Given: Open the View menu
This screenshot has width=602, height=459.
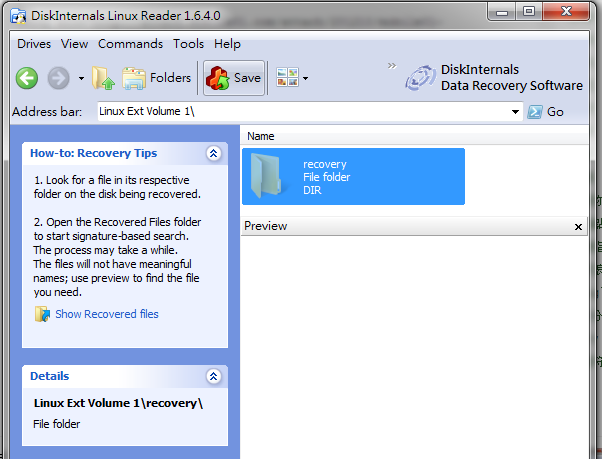Looking at the screenshot, I should (74, 44).
